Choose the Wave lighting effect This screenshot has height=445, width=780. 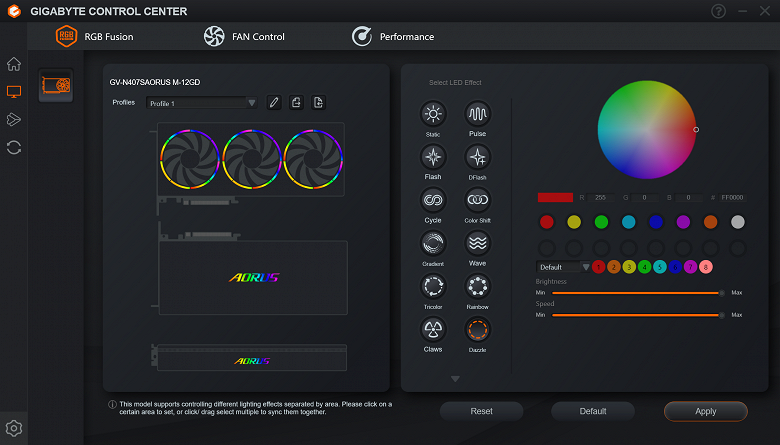click(x=478, y=243)
